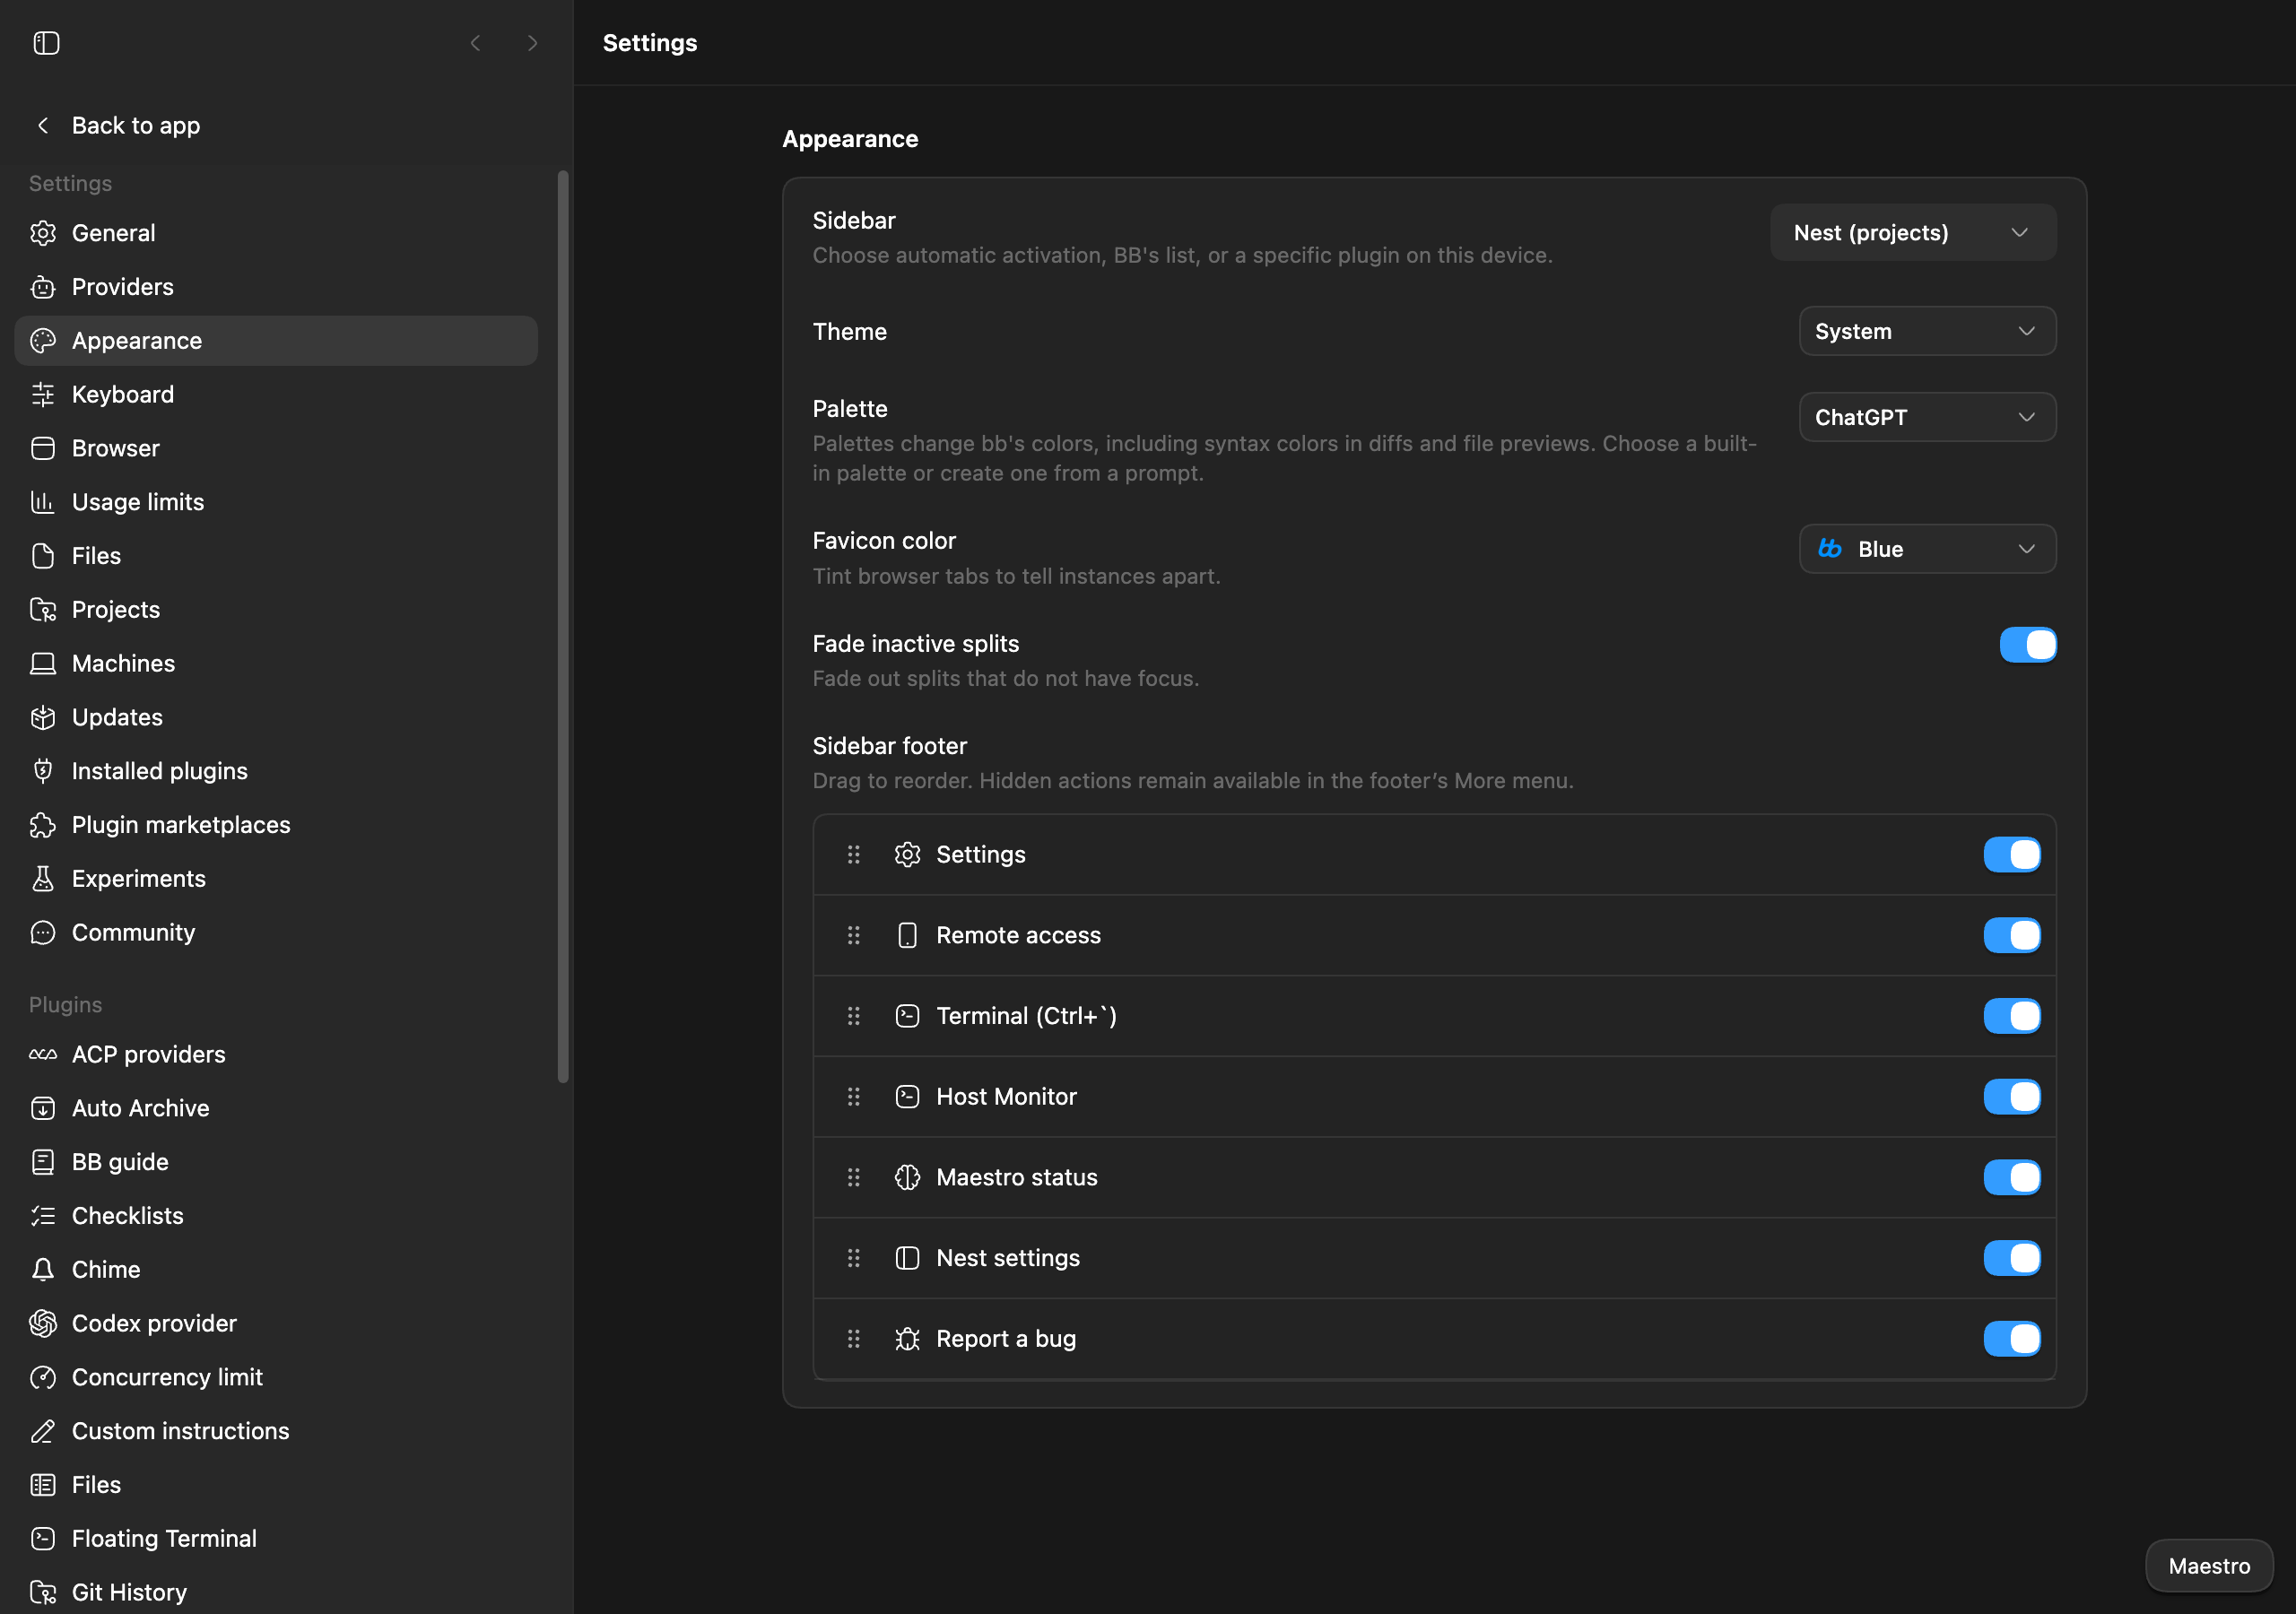Click the Nest settings panel icon
Viewport: 2296px width, 1614px height.
click(907, 1258)
